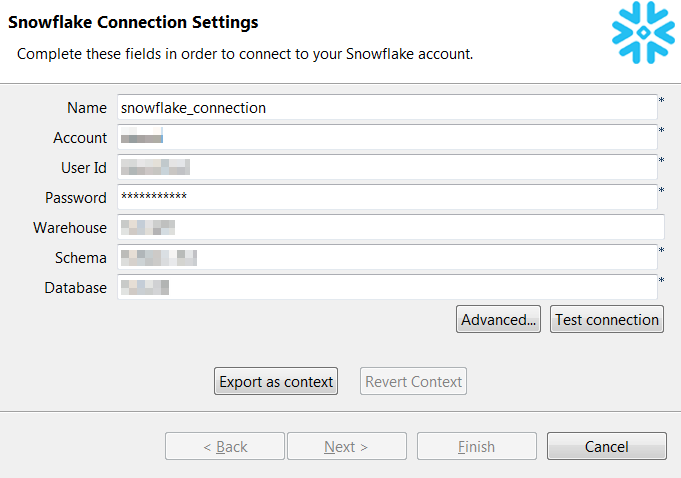The width and height of the screenshot is (681, 478).
Task: Go to the previous step with Back
Action: 225,446
